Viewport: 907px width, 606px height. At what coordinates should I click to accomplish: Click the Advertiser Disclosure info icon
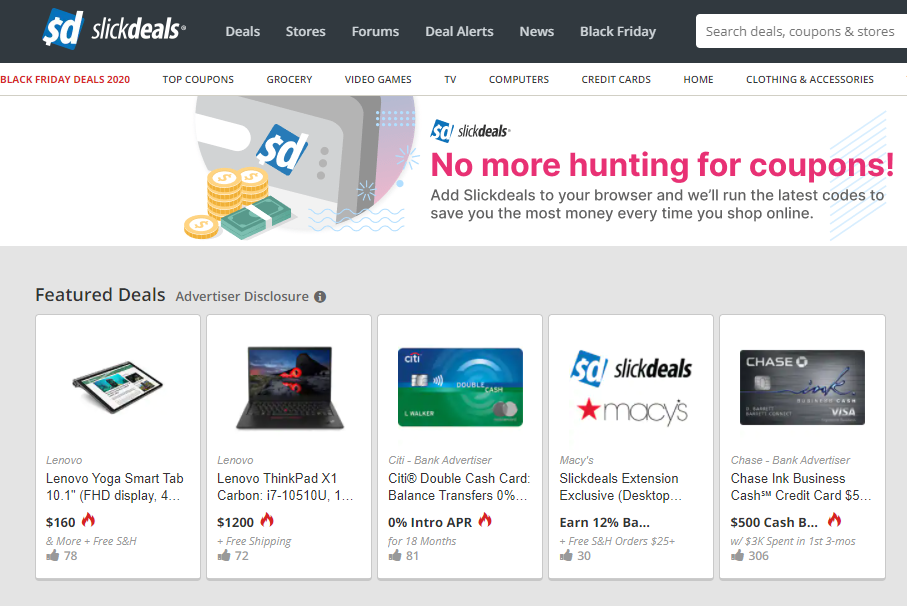pyautogui.click(x=320, y=297)
